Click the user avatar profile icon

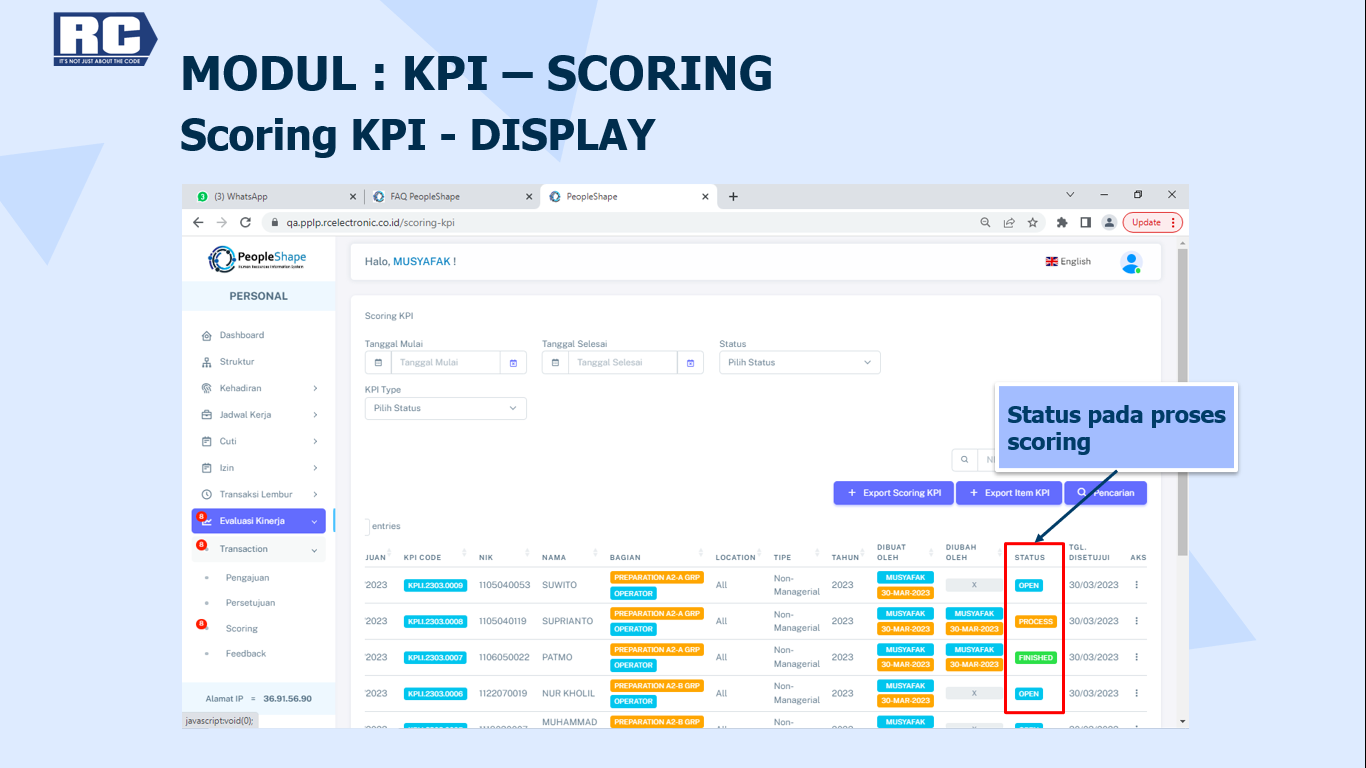(x=1131, y=262)
